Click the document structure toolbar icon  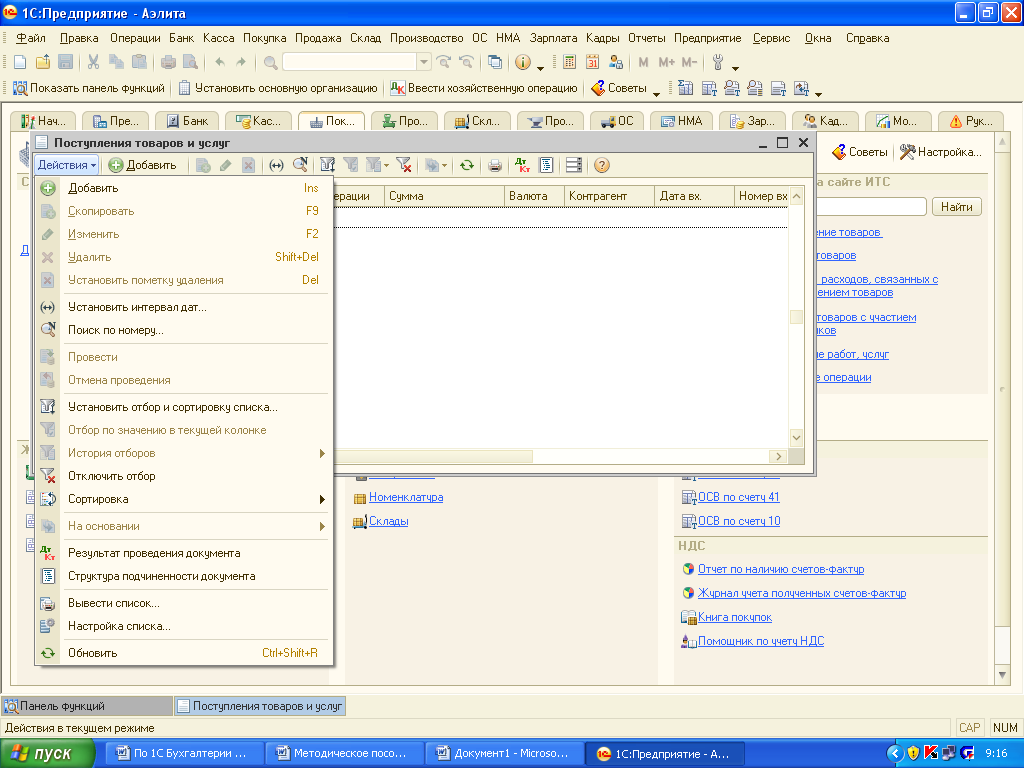tap(547, 165)
